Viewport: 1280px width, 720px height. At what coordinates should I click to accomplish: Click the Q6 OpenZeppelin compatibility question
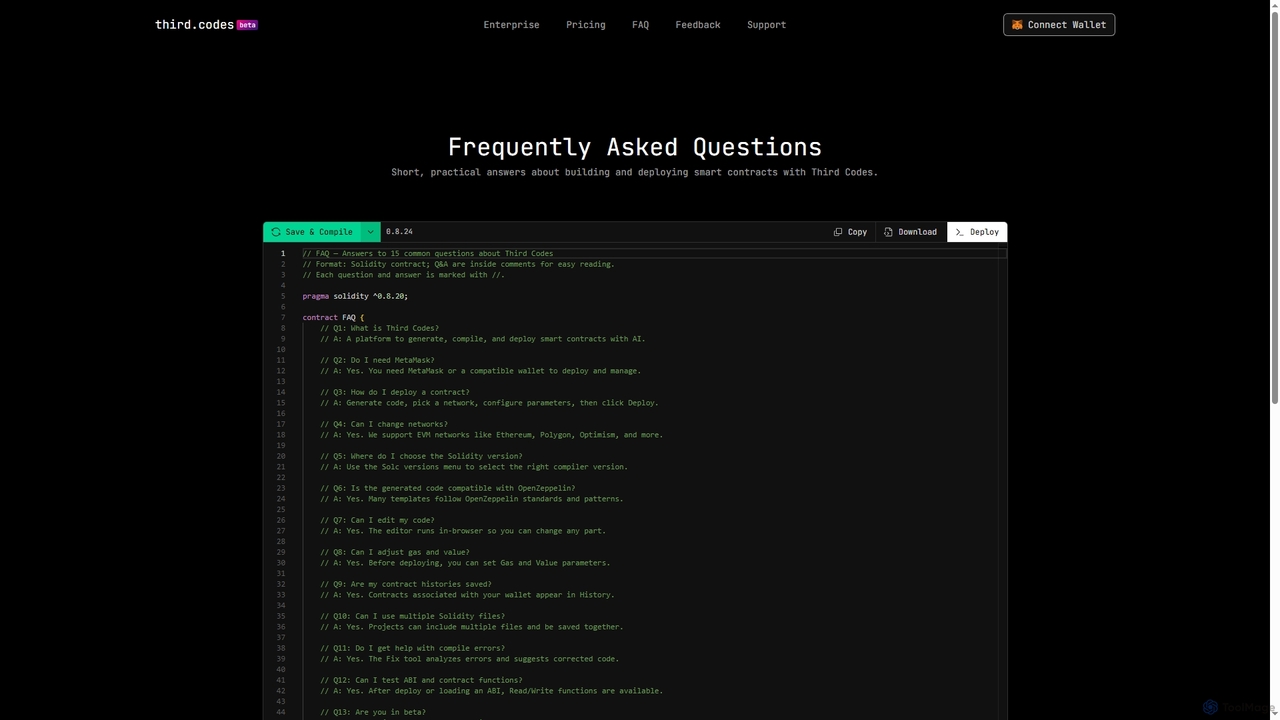tap(447, 488)
